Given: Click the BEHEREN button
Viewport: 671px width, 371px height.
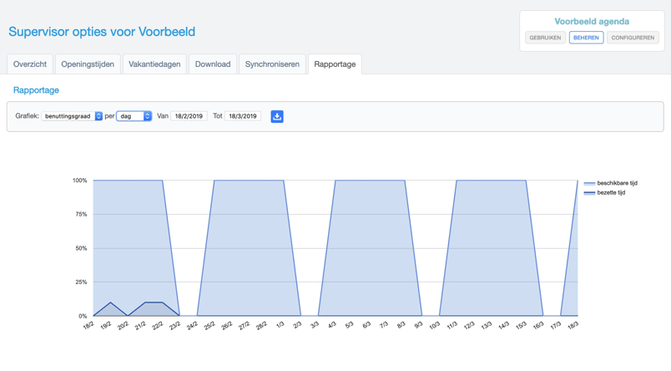Looking at the screenshot, I should (586, 38).
